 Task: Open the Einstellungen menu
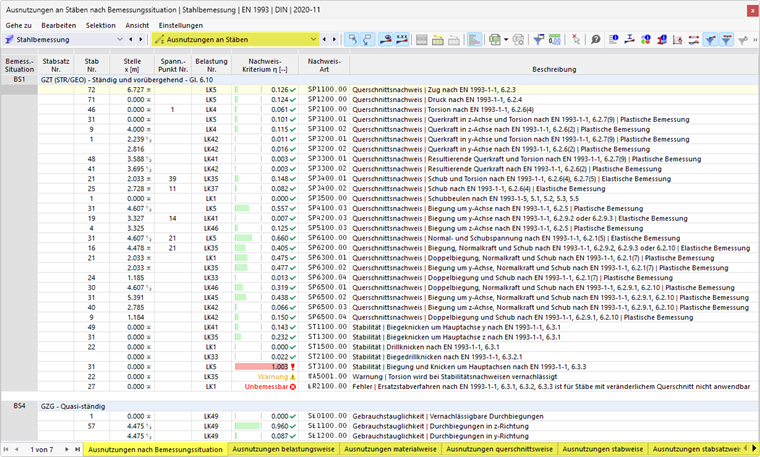coord(181,25)
